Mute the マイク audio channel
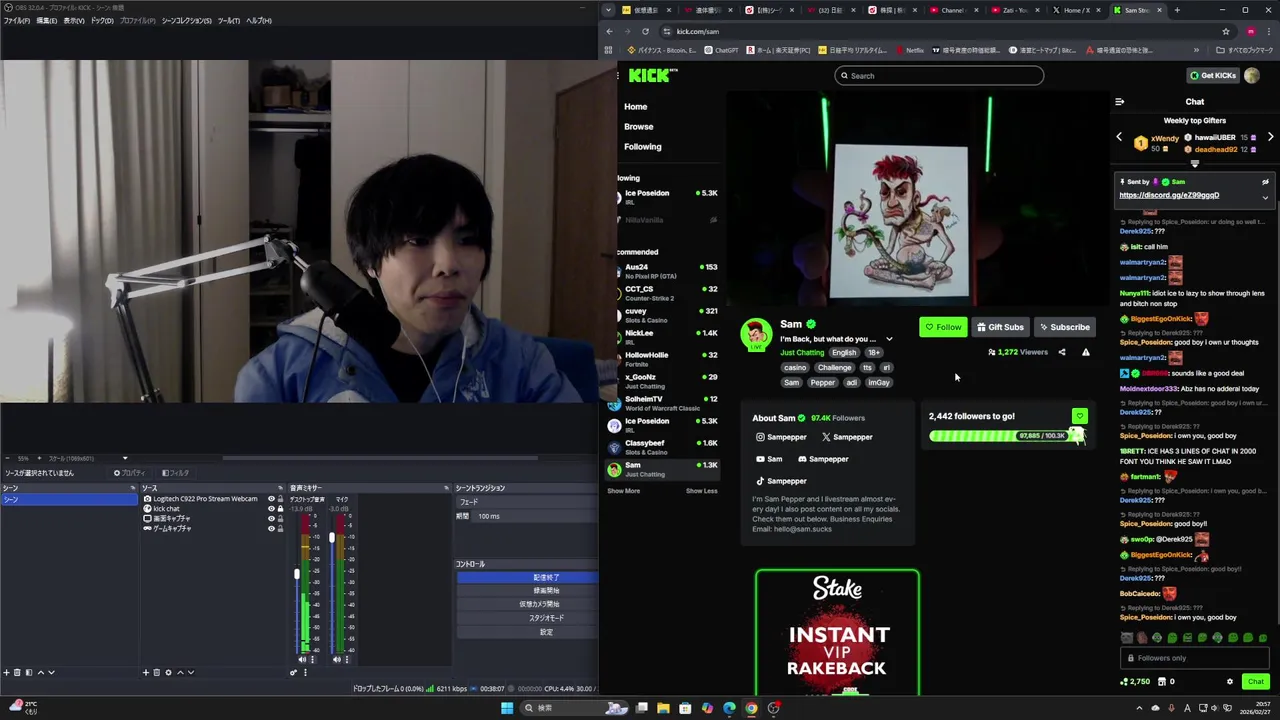 point(337,660)
